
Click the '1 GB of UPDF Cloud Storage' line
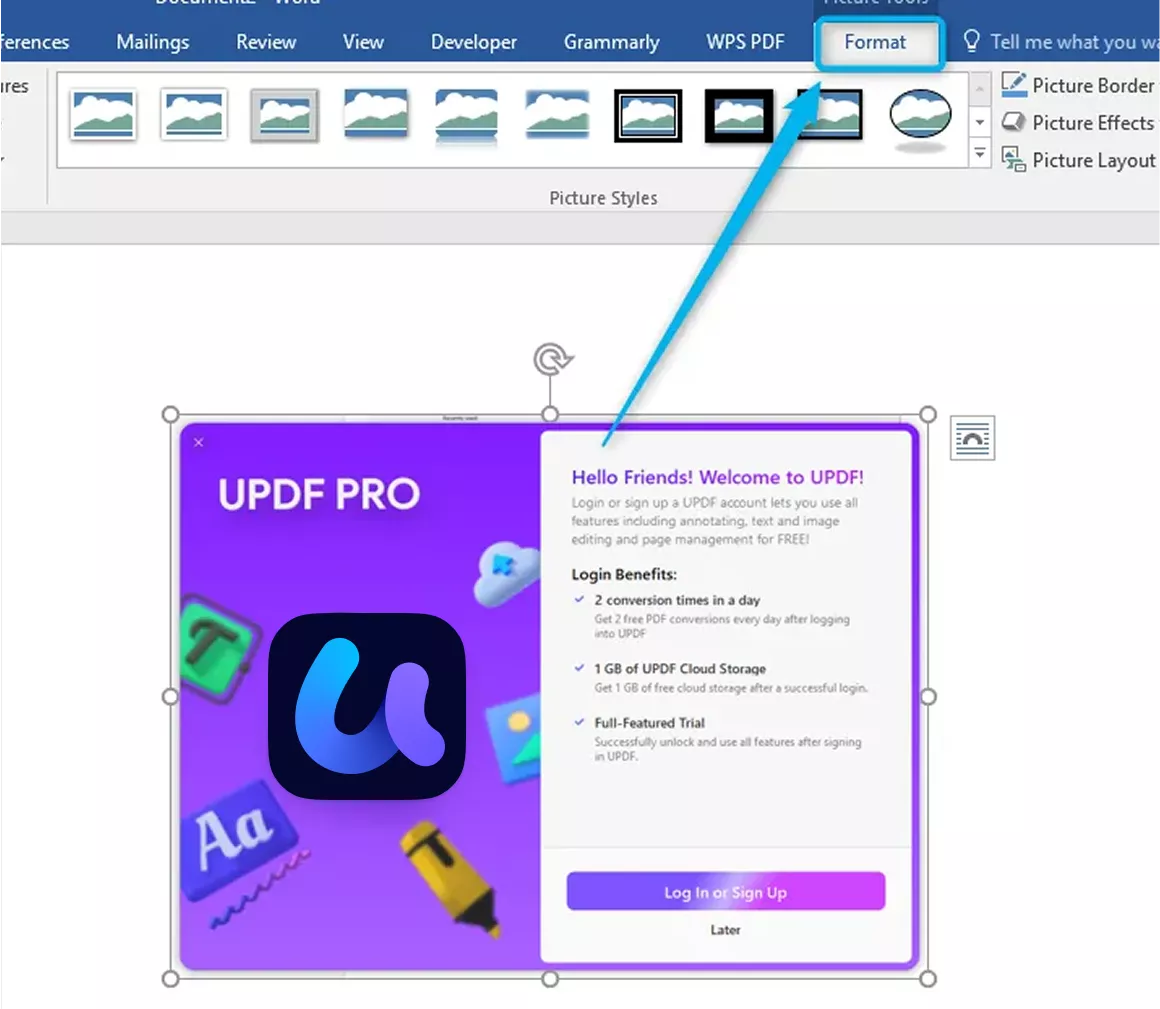tap(680, 669)
